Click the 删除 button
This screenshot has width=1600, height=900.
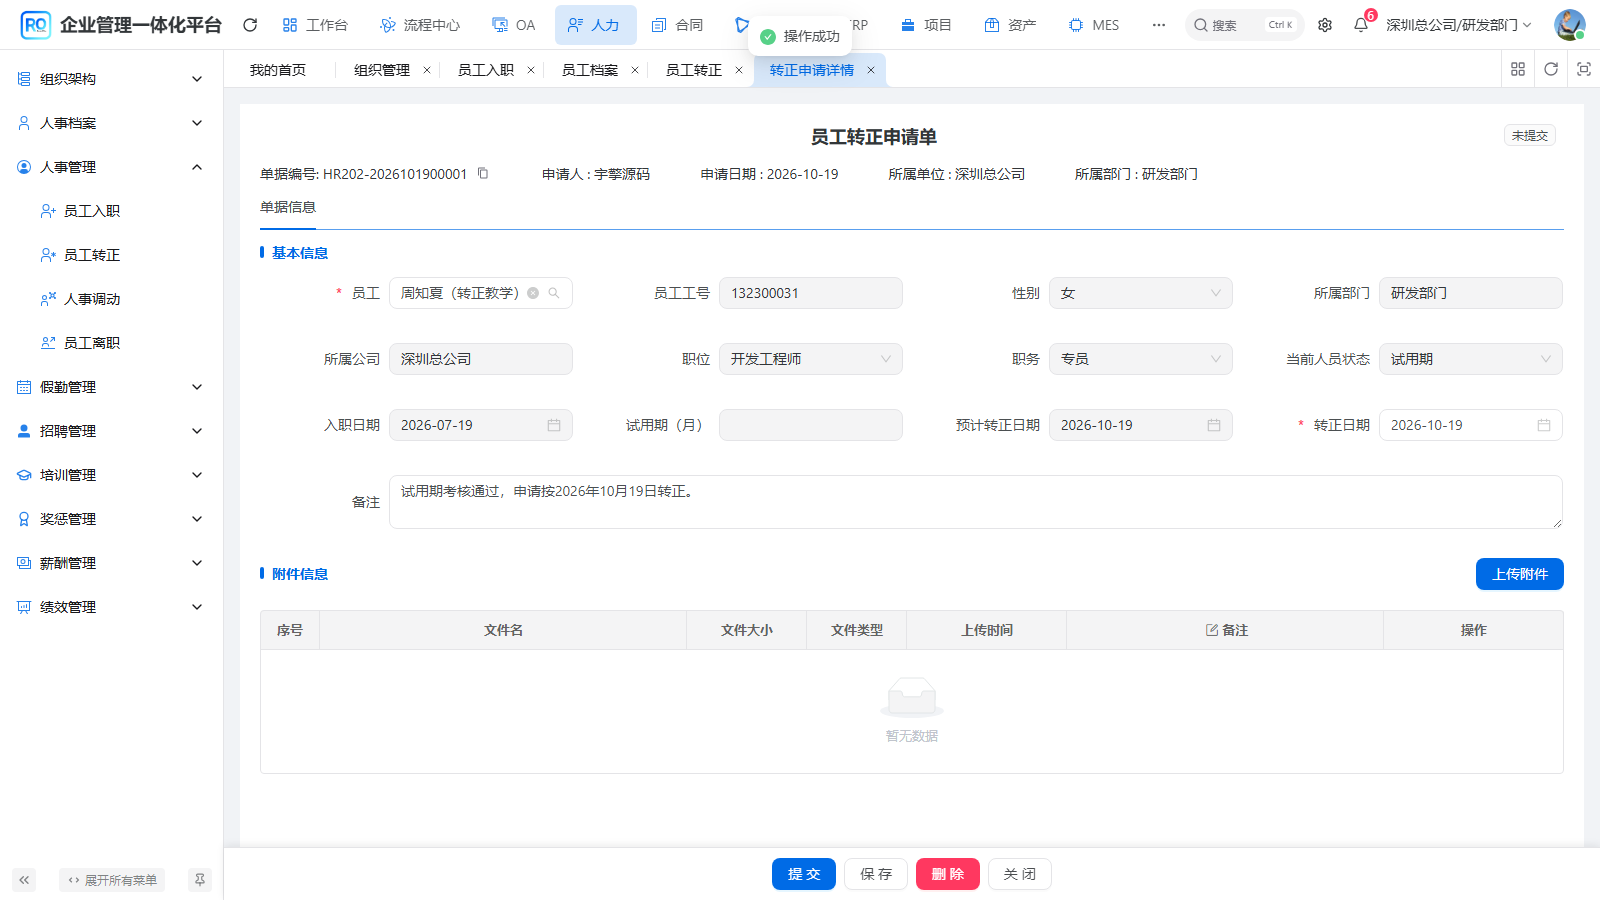coord(948,874)
